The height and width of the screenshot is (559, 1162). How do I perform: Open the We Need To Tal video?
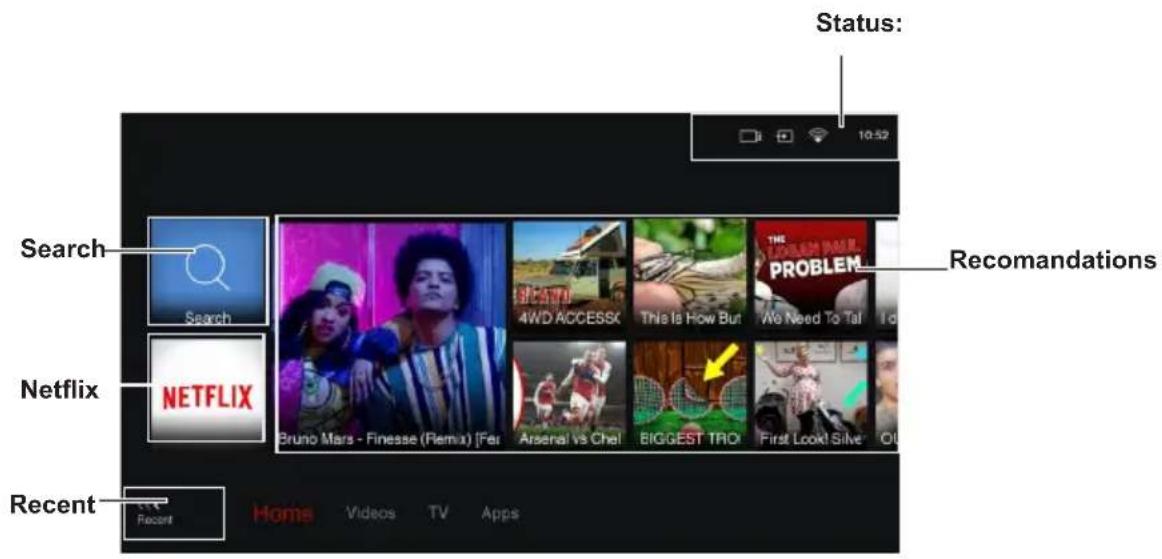pos(811,274)
